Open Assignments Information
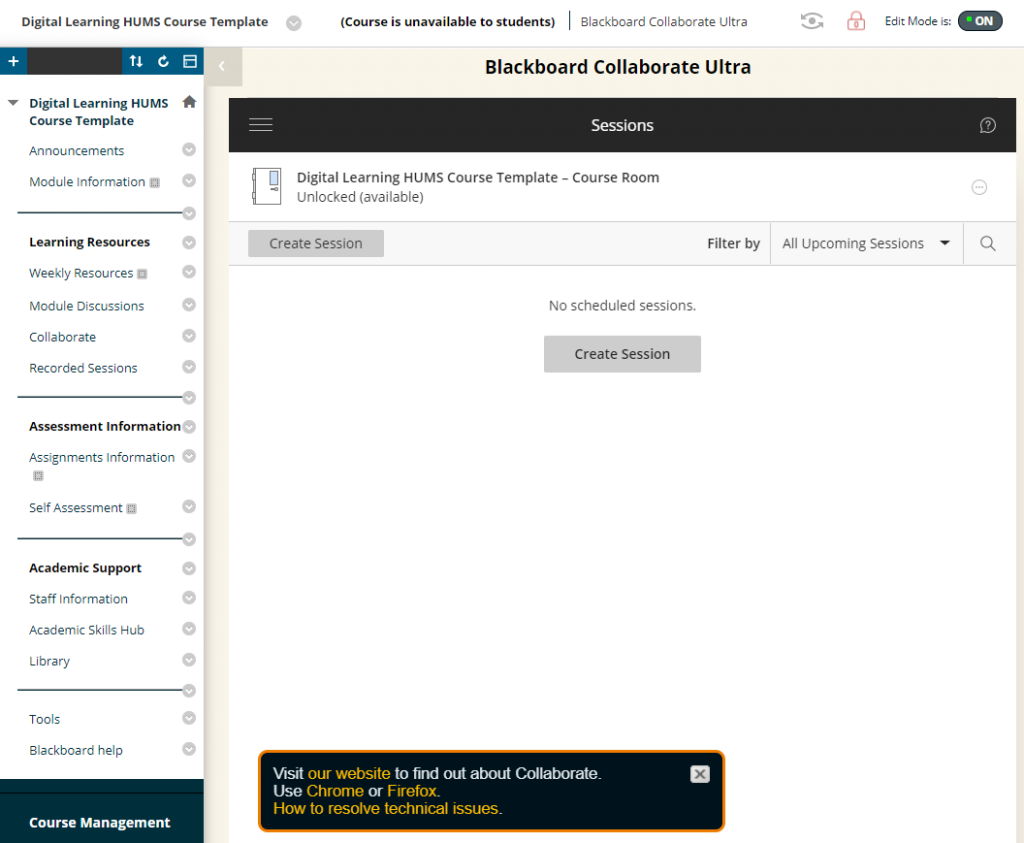1024x843 pixels. click(102, 458)
